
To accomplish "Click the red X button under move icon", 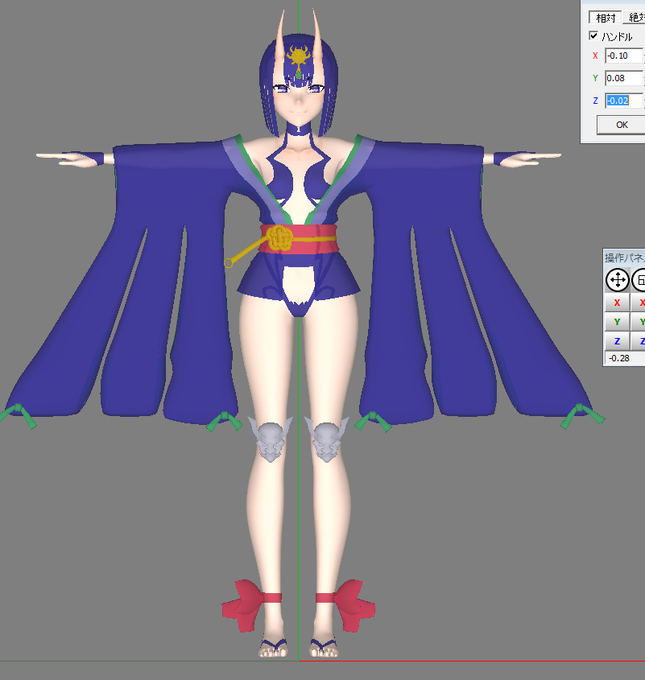I will pos(617,303).
